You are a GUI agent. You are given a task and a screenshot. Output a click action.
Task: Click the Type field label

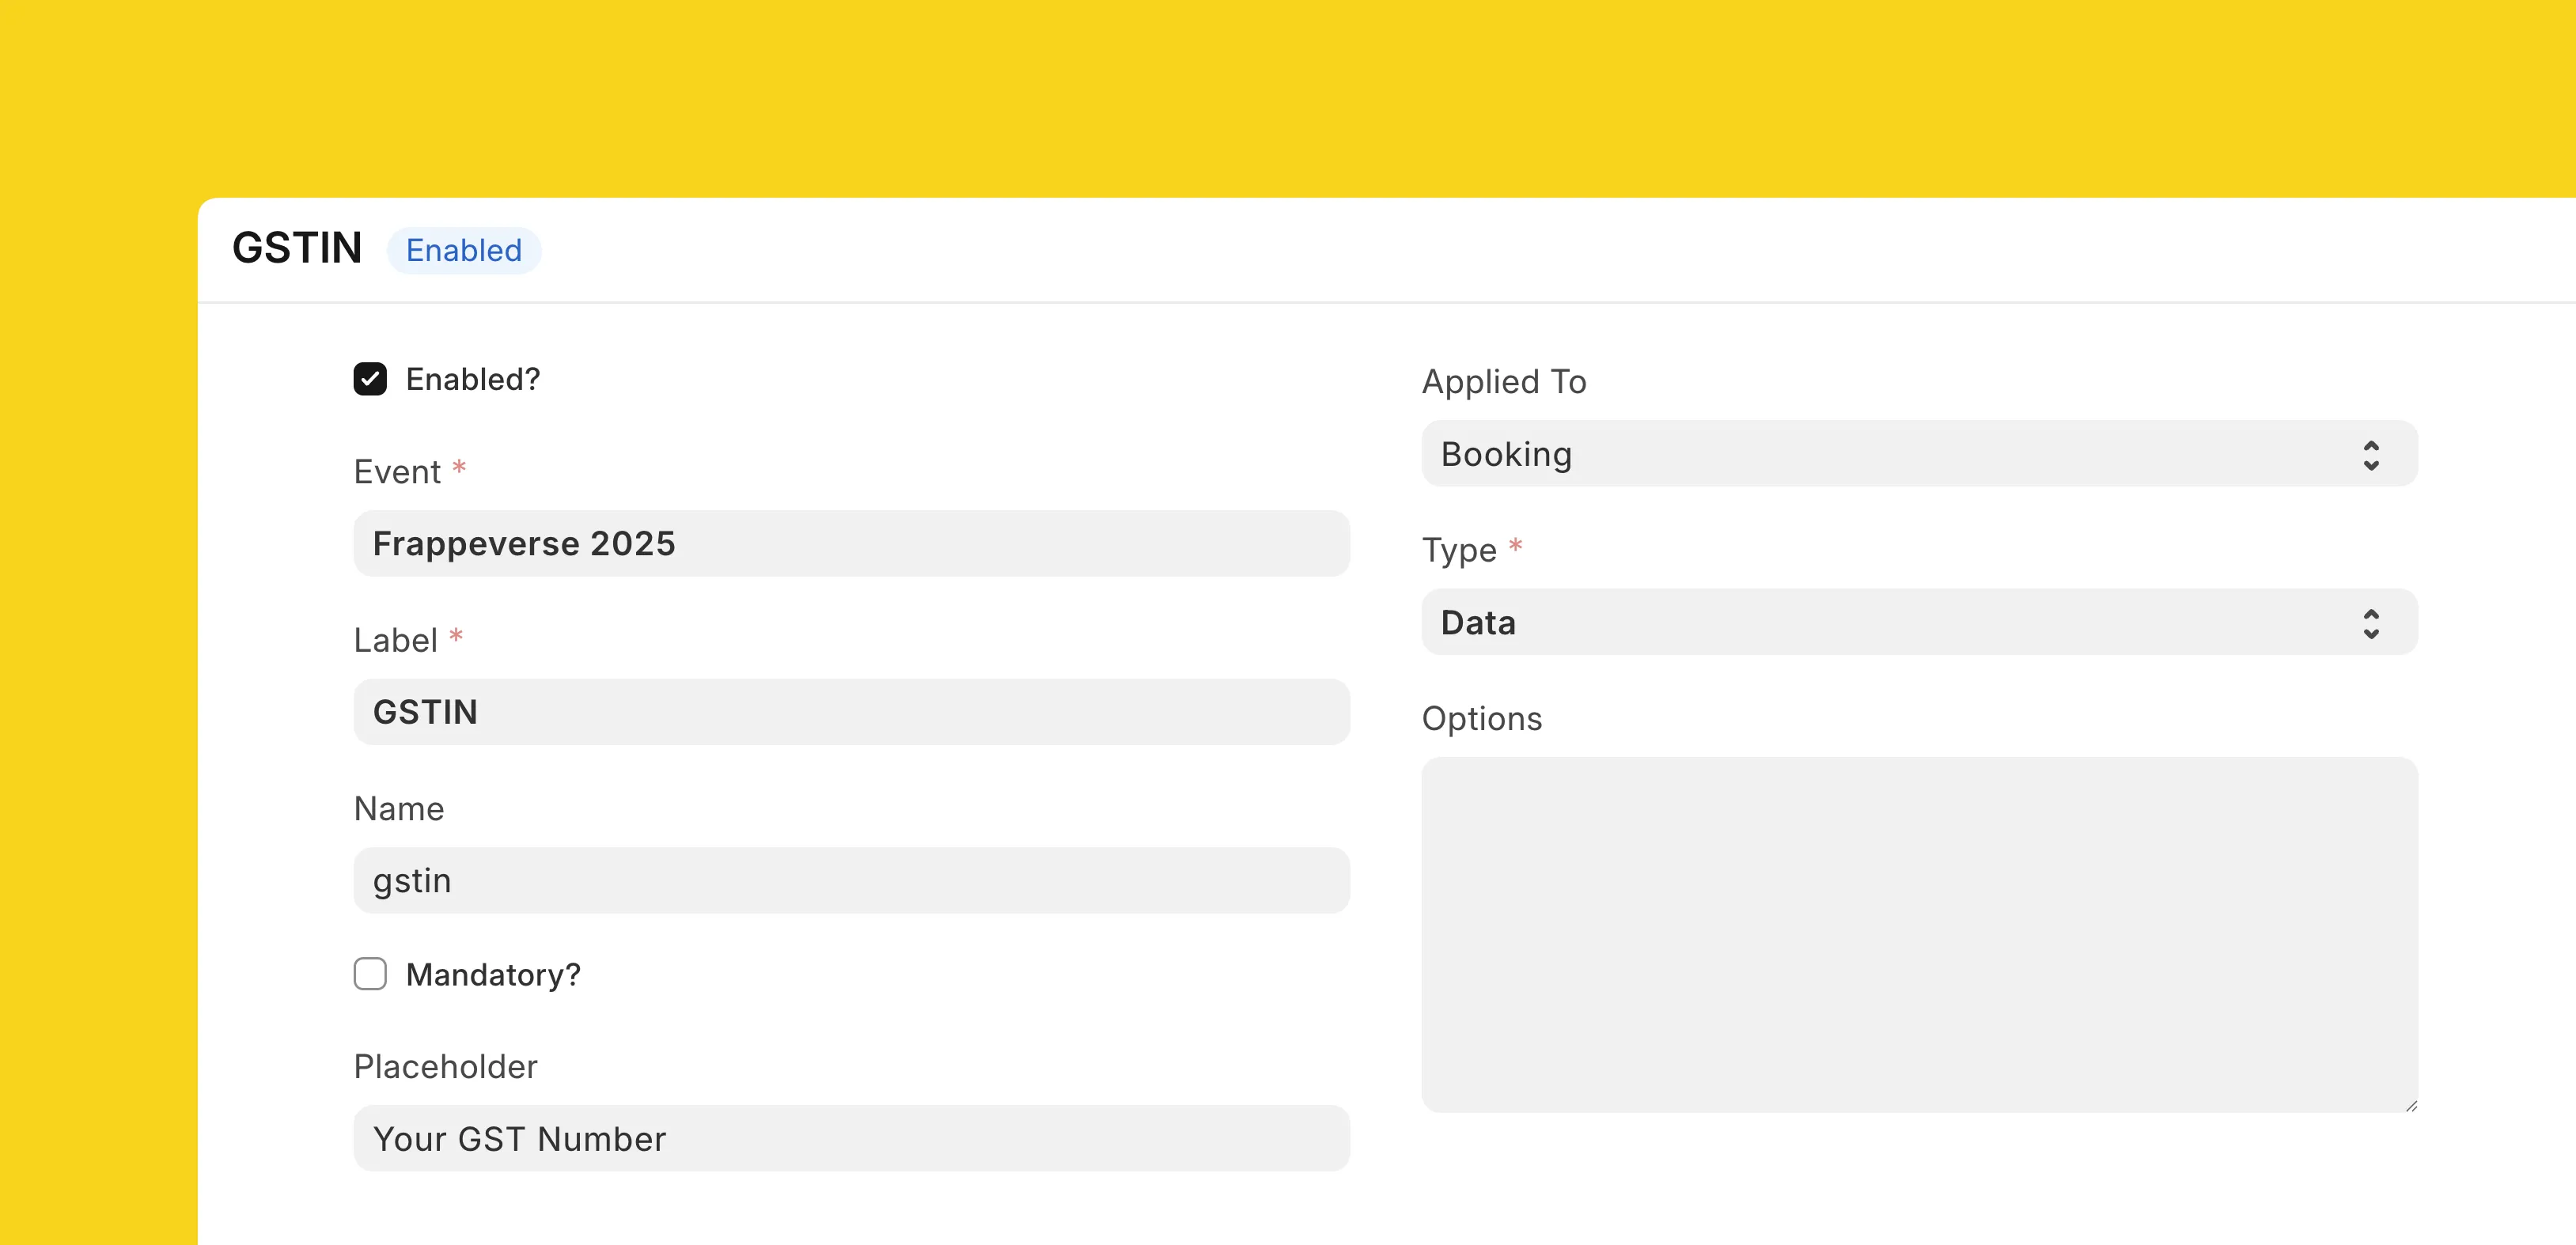point(1459,550)
